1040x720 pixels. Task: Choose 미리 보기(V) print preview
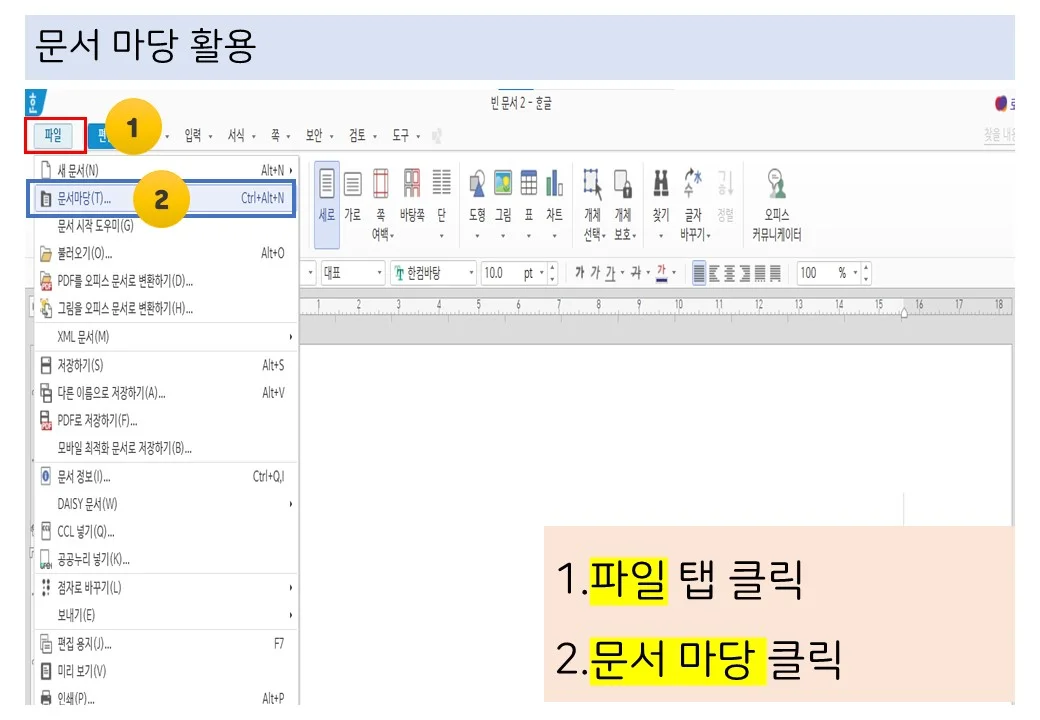coord(166,671)
